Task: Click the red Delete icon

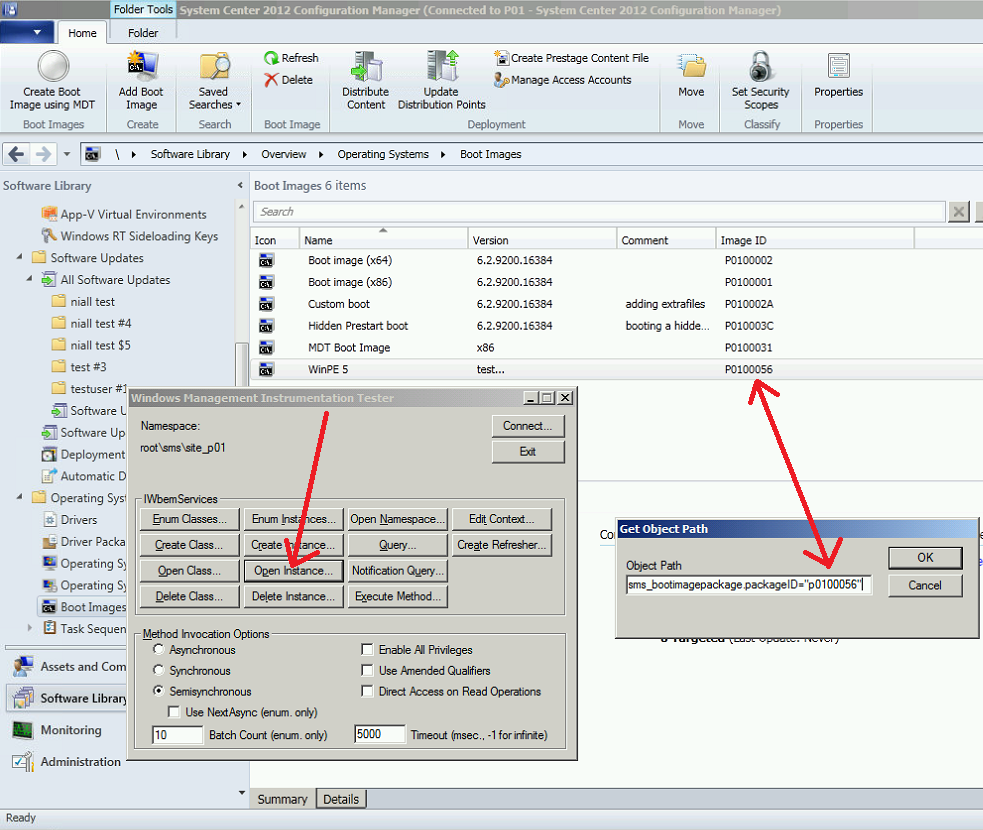Action: [x=271, y=80]
